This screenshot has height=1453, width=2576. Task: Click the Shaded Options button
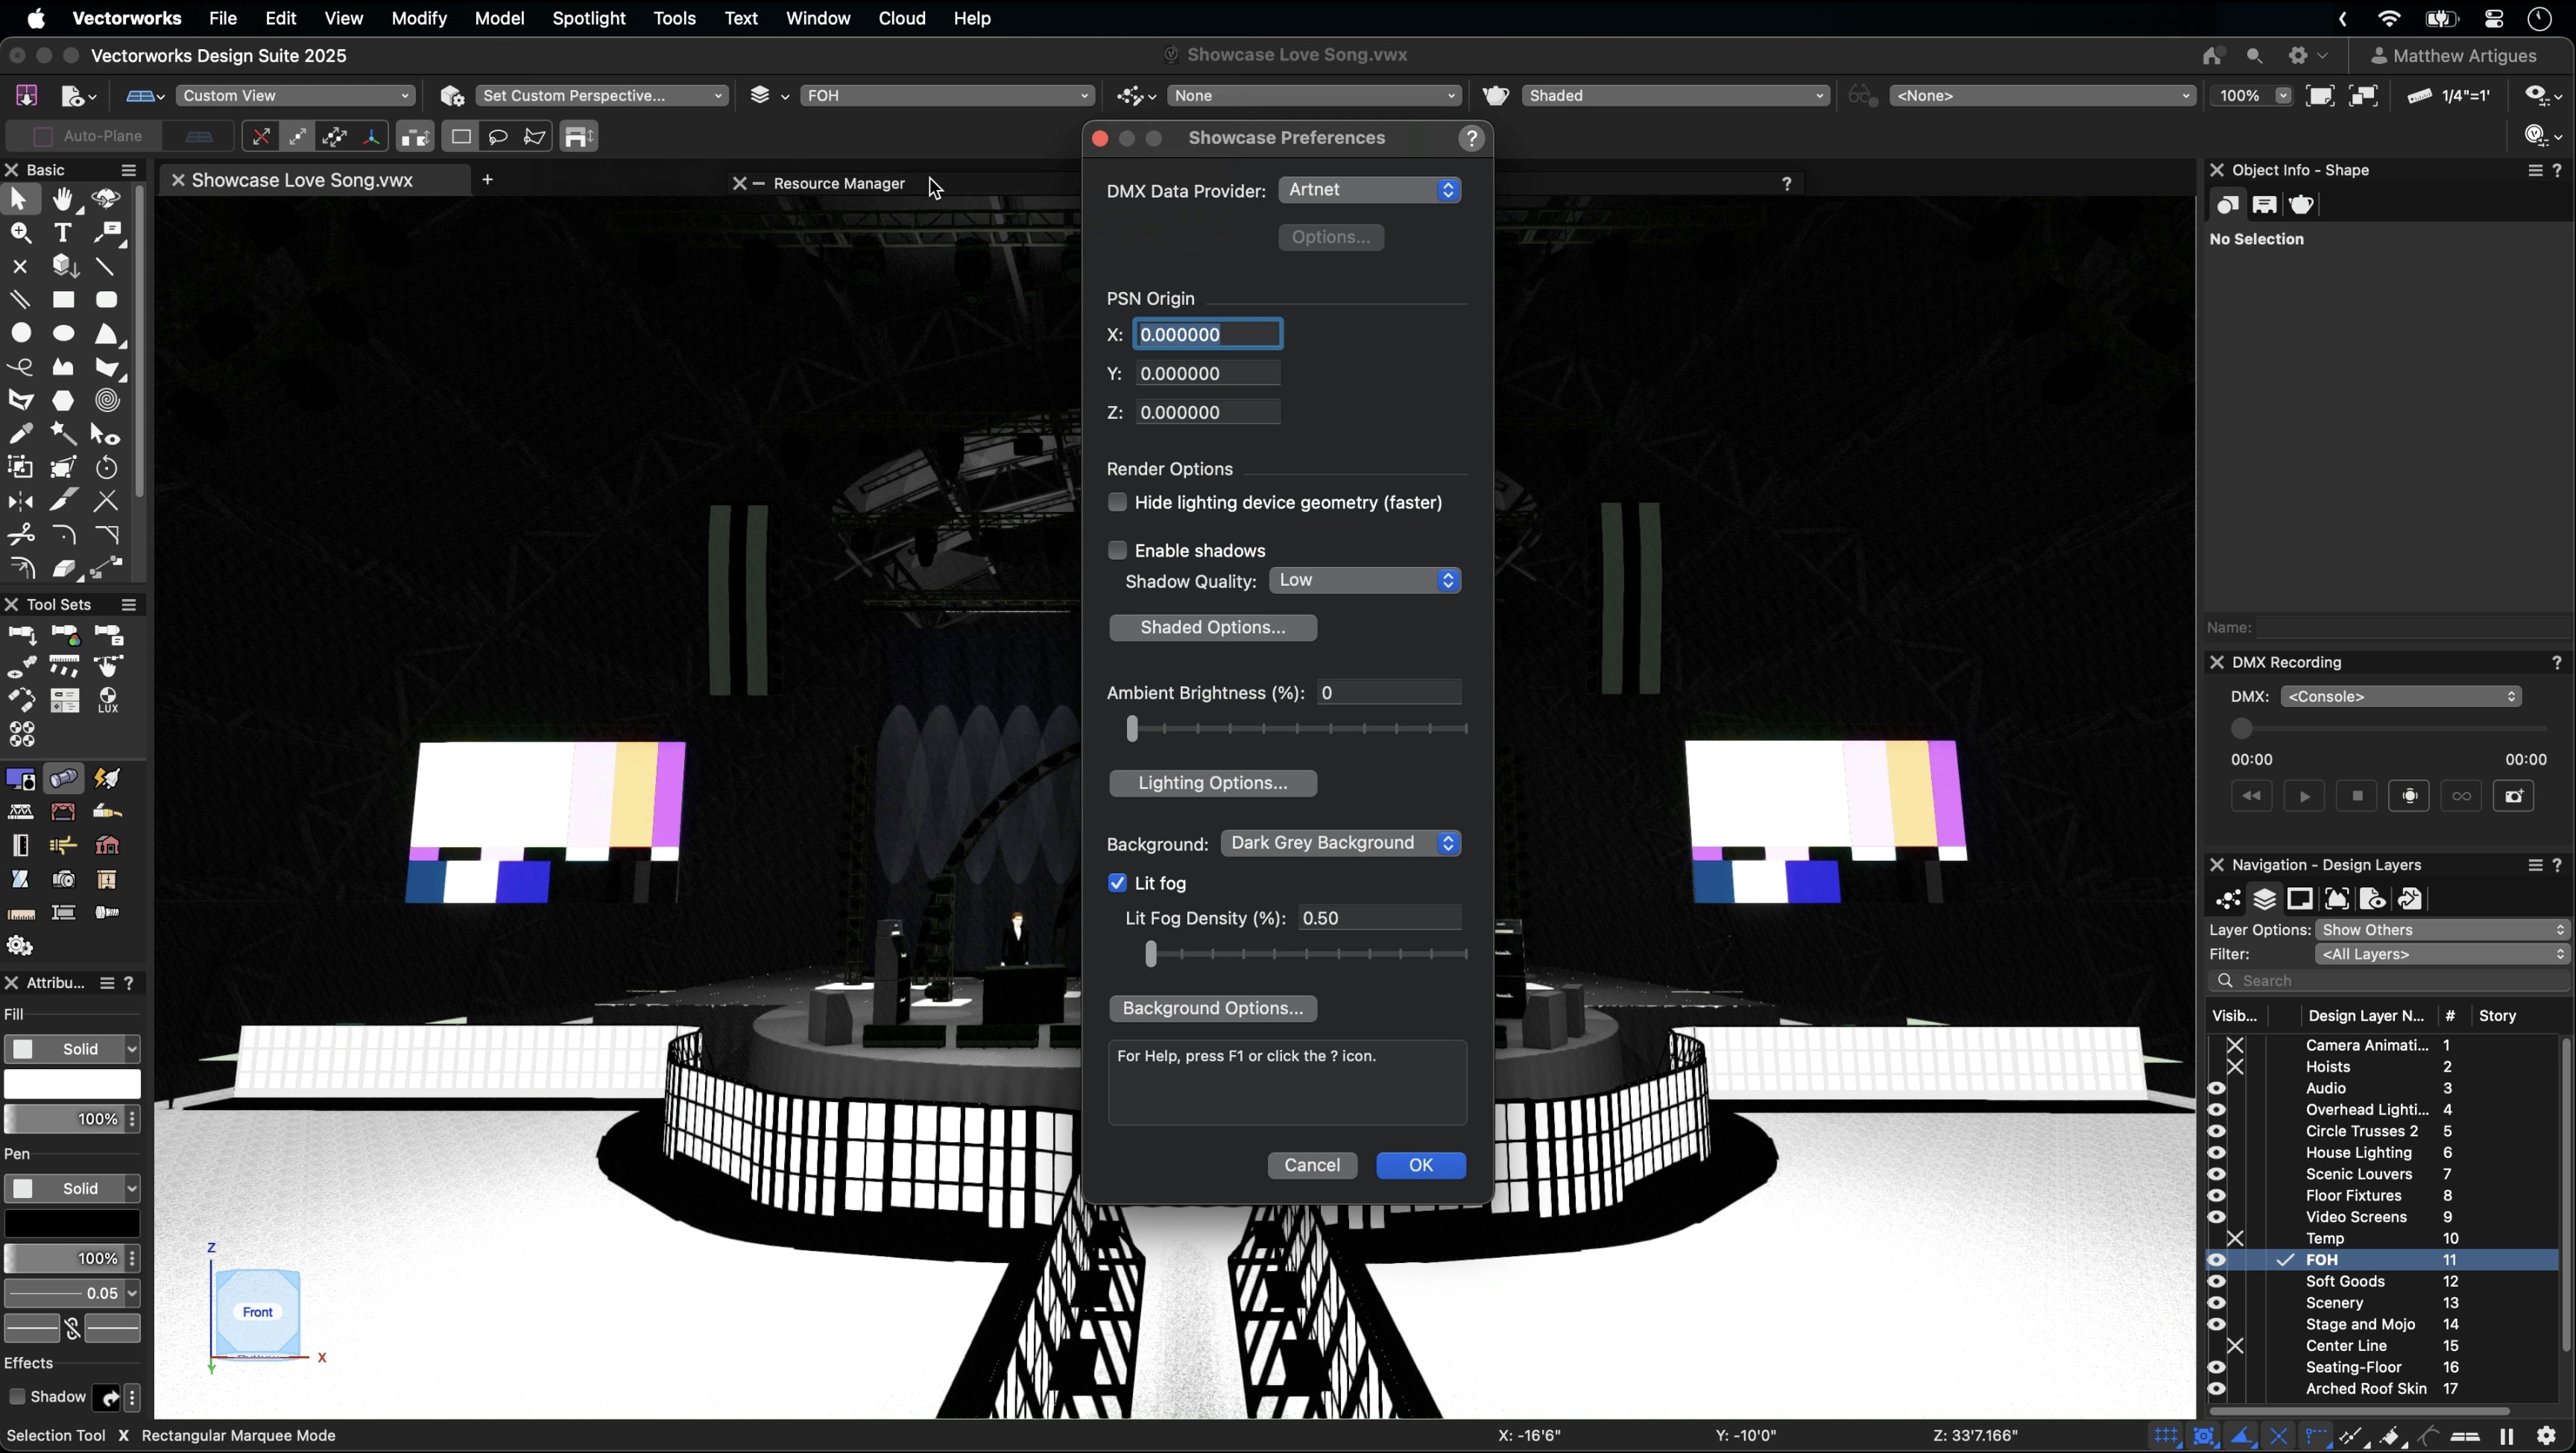click(x=1212, y=627)
